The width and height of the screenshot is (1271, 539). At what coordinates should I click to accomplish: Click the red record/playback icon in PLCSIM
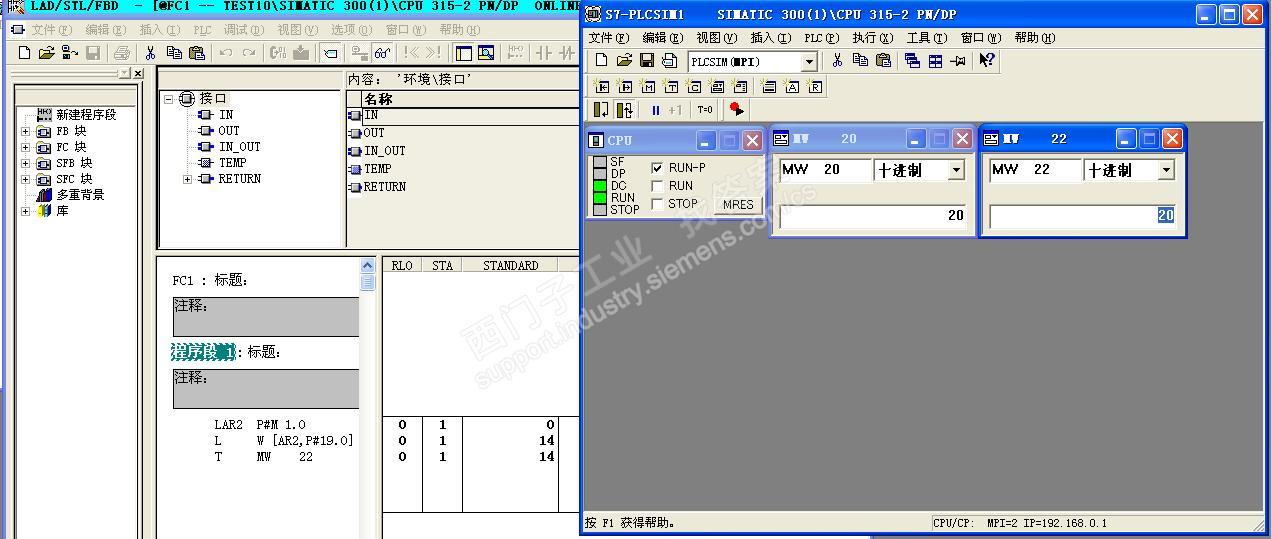[x=737, y=110]
